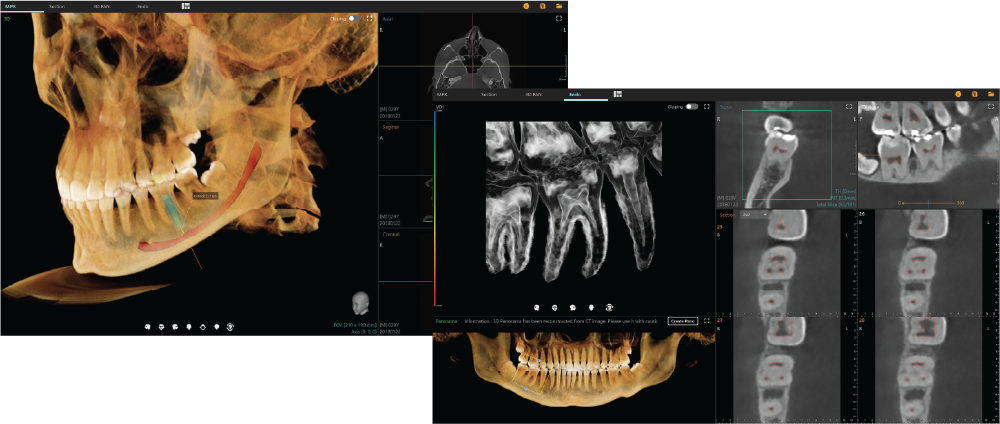
Task: Maximize the VOI tooth view pane
Action: tap(707, 106)
